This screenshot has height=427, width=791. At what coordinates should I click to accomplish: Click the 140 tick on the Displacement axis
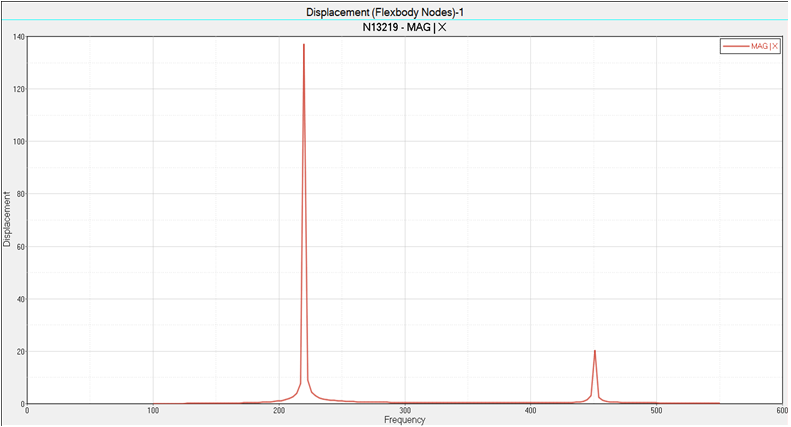pos(19,37)
